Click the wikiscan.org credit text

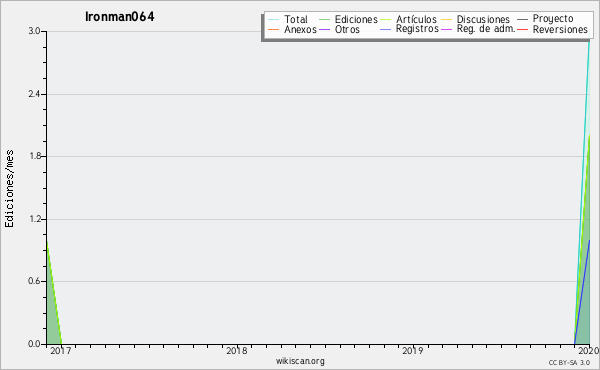click(300, 361)
